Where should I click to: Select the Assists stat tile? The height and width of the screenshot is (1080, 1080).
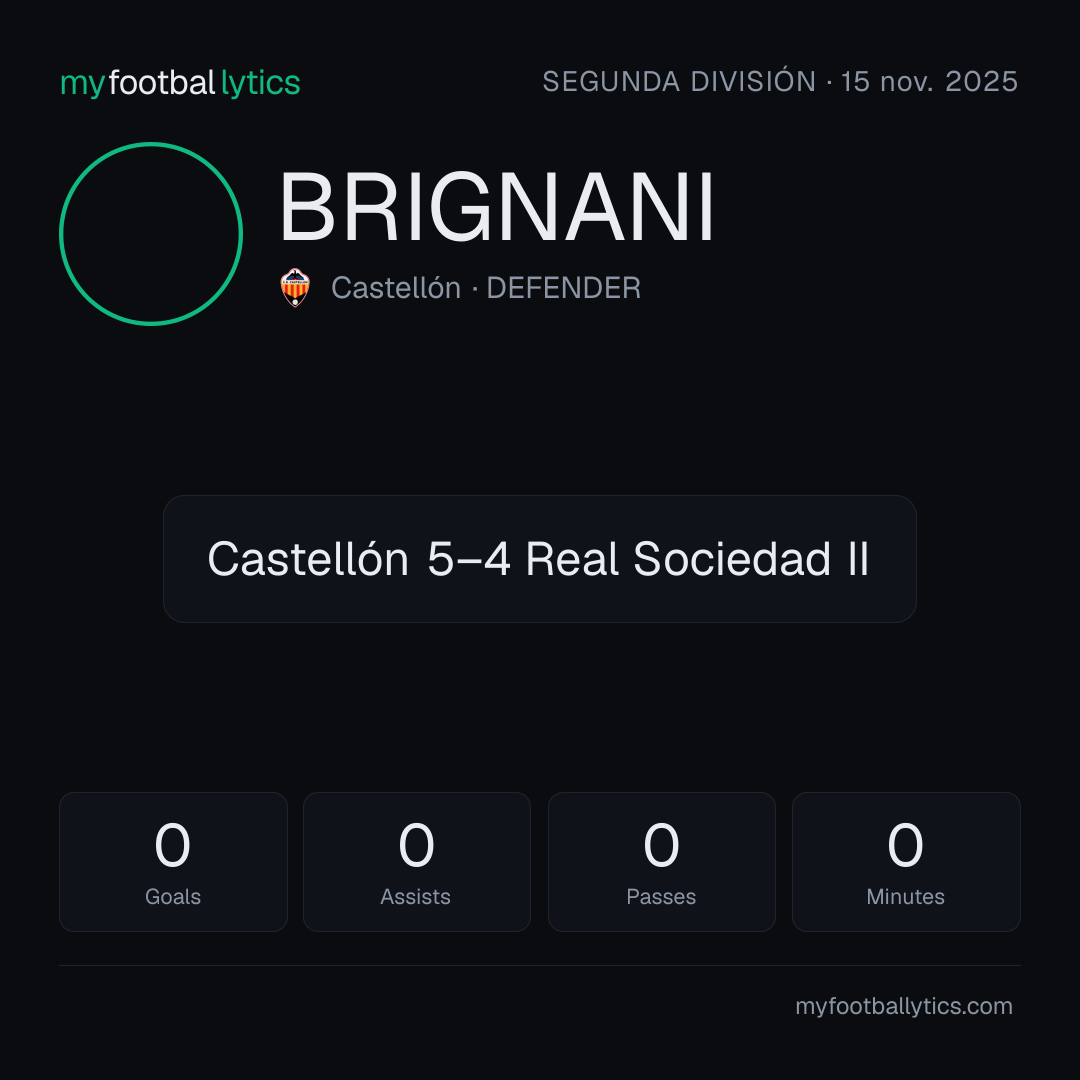click(417, 862)
